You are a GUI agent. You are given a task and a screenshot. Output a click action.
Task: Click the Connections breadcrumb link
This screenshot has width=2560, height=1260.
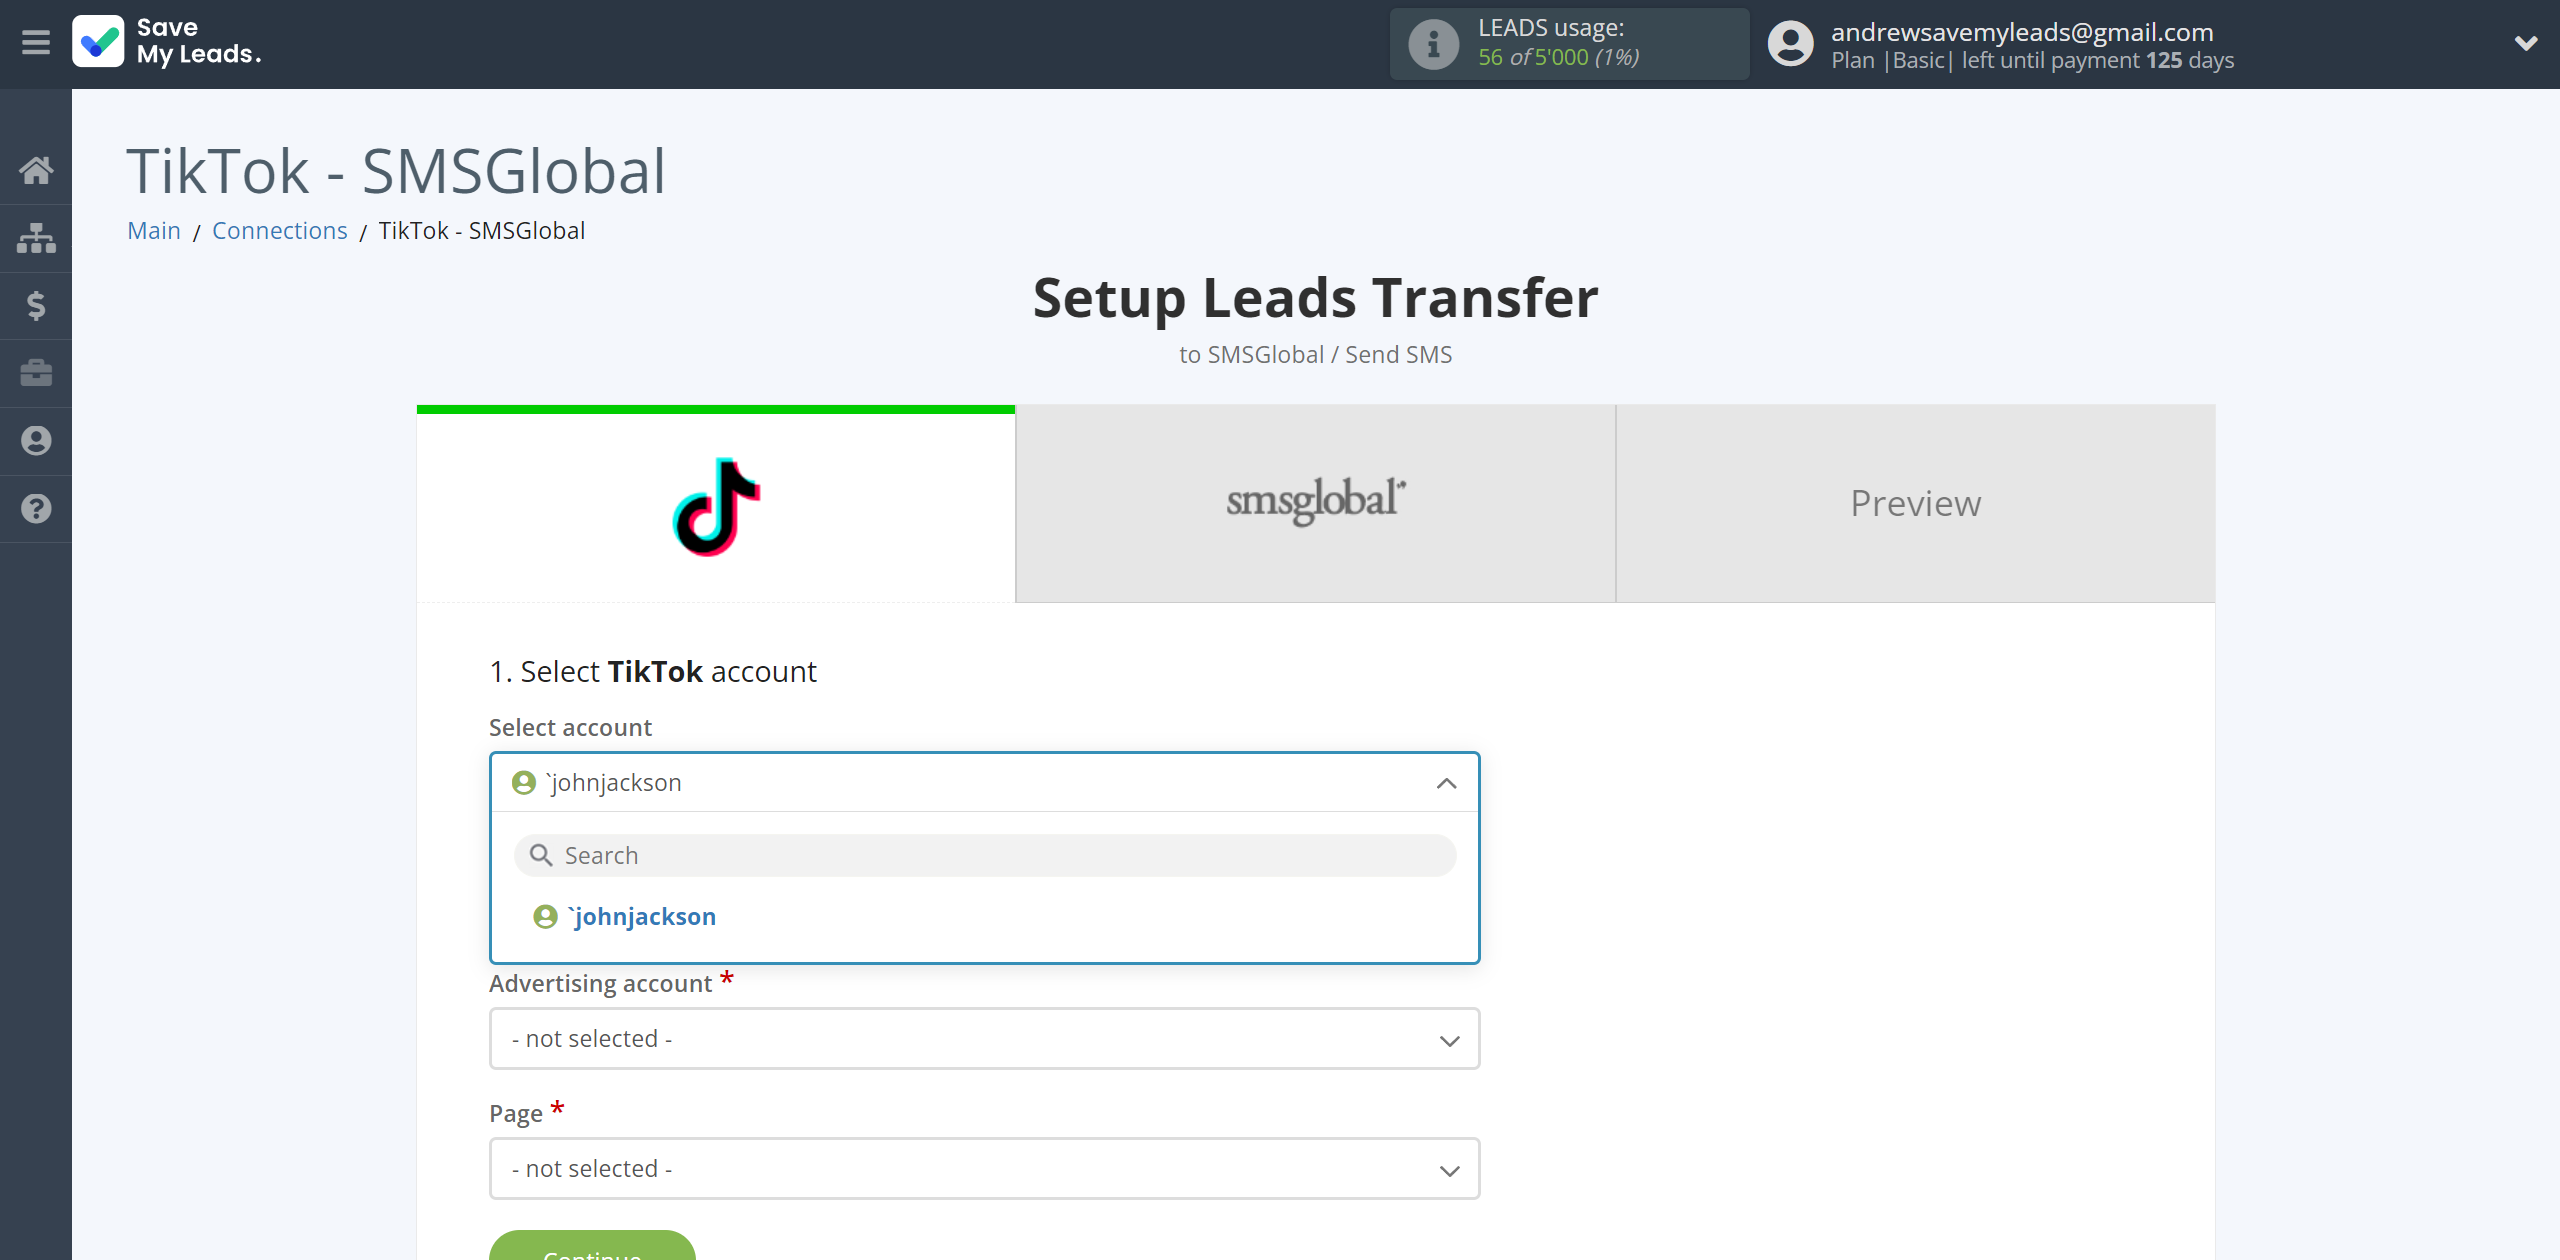point(281,228)
